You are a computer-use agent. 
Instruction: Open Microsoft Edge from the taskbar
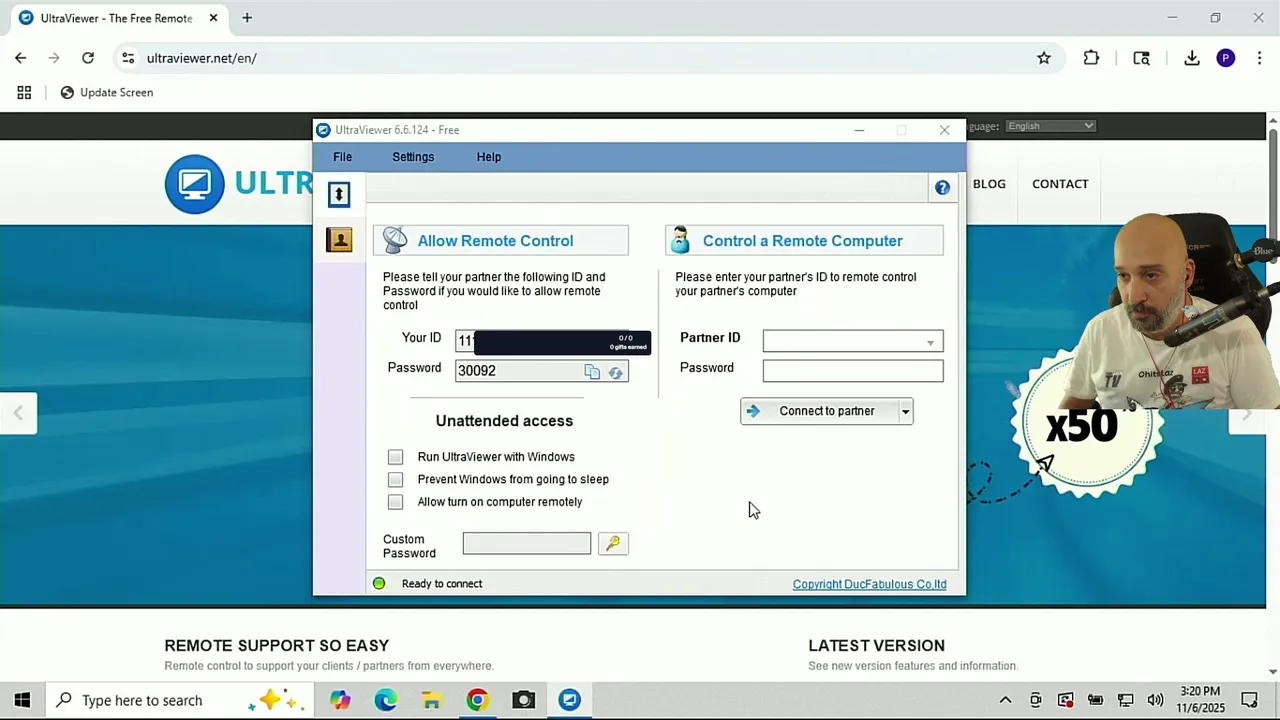[x=386, y=700]
